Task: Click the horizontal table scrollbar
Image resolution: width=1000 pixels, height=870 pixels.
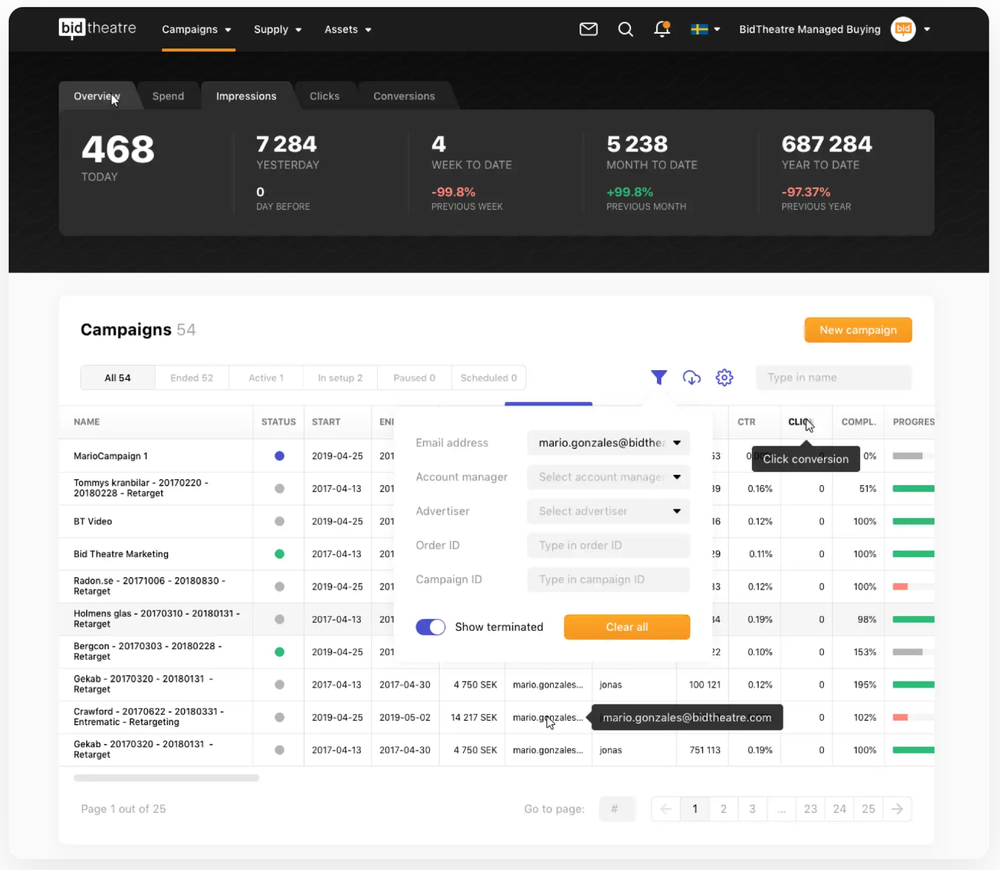Action: coord(166,778)
